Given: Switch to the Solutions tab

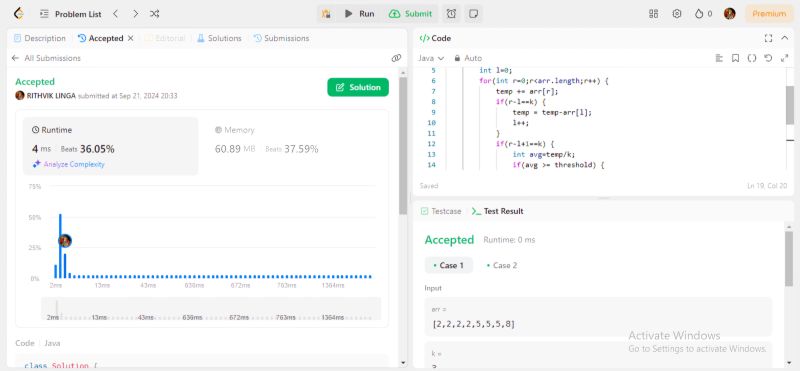Looking at the screenshot, I should [219, 38].
